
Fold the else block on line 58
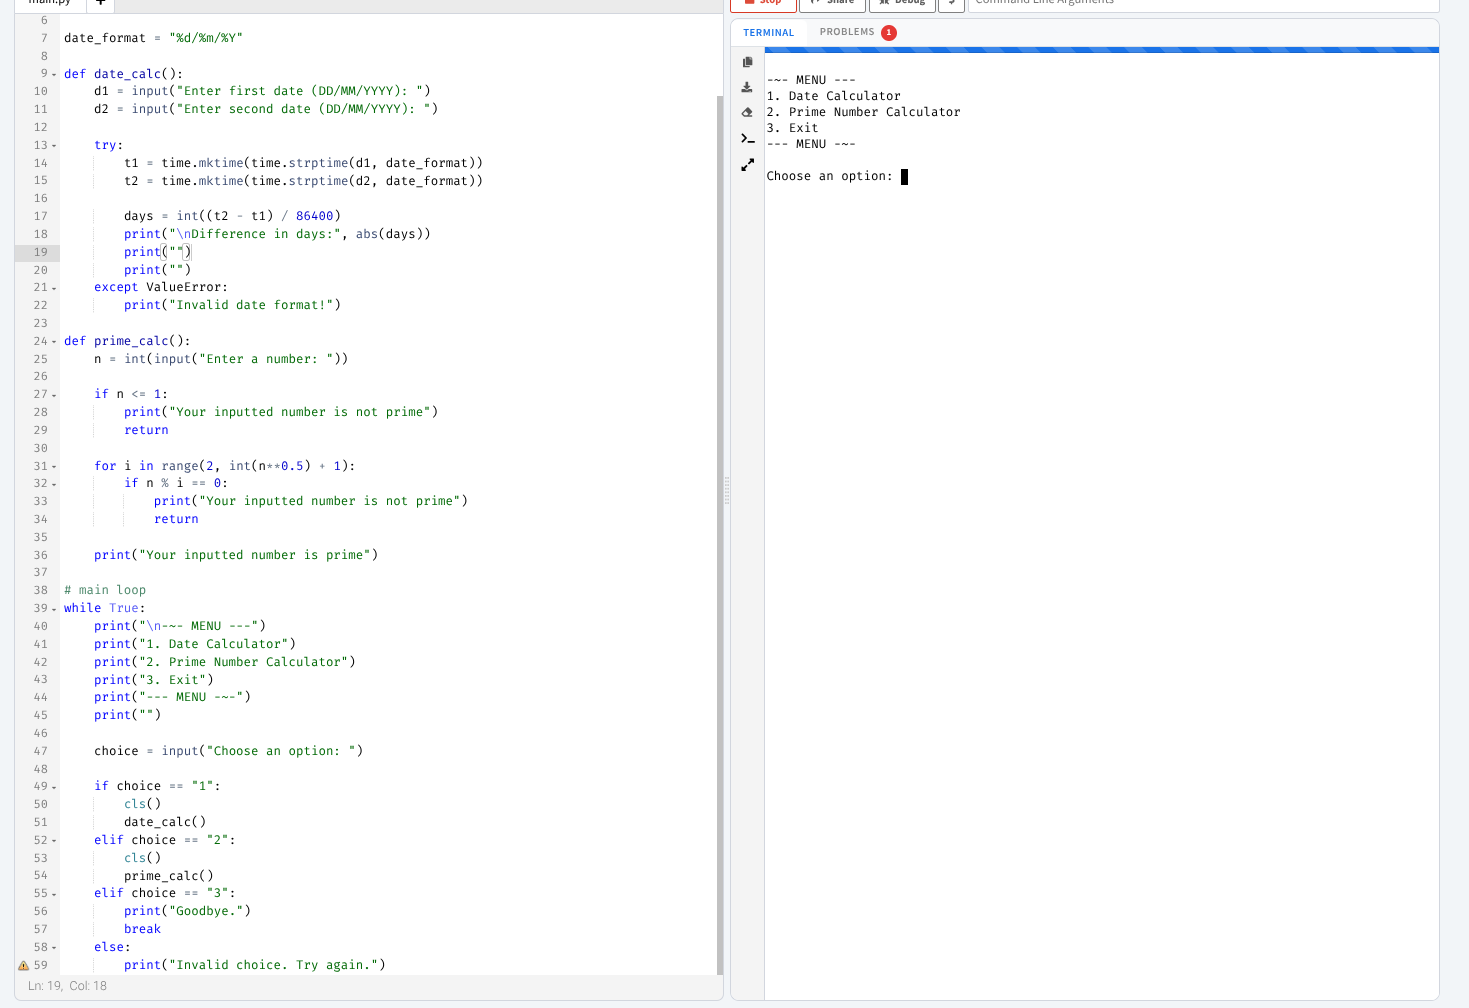tap(54, 948)
